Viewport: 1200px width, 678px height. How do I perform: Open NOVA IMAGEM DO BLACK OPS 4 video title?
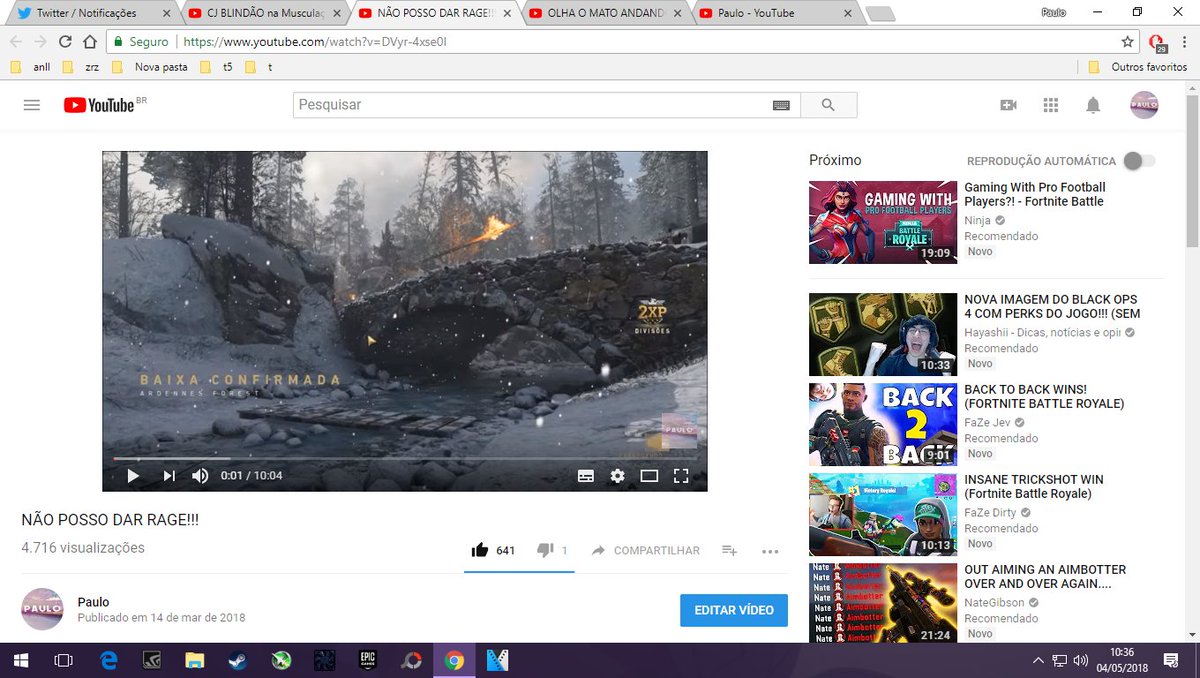coord(1050,307)
